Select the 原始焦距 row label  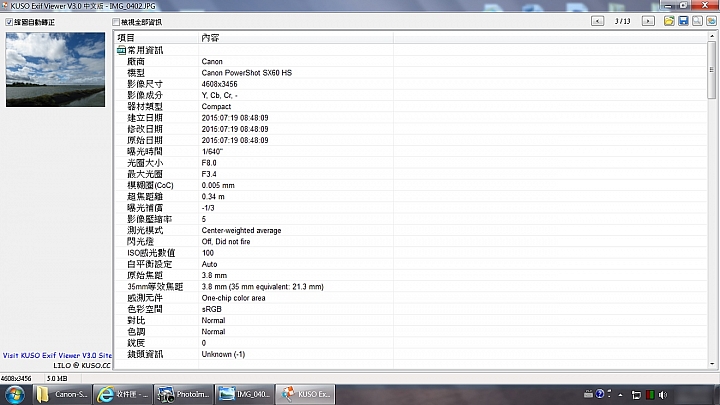coord(145,275)
